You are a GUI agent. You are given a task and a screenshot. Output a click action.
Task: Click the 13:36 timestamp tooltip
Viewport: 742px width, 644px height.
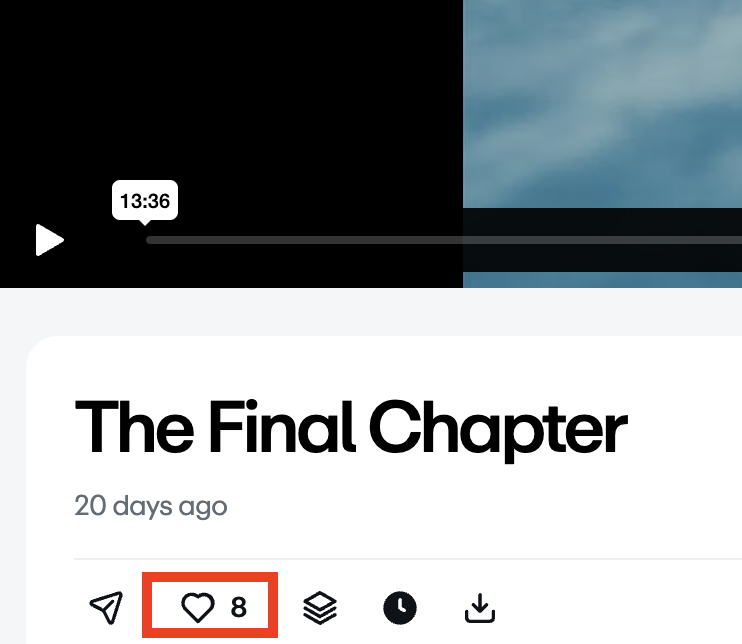click(145, 201)
